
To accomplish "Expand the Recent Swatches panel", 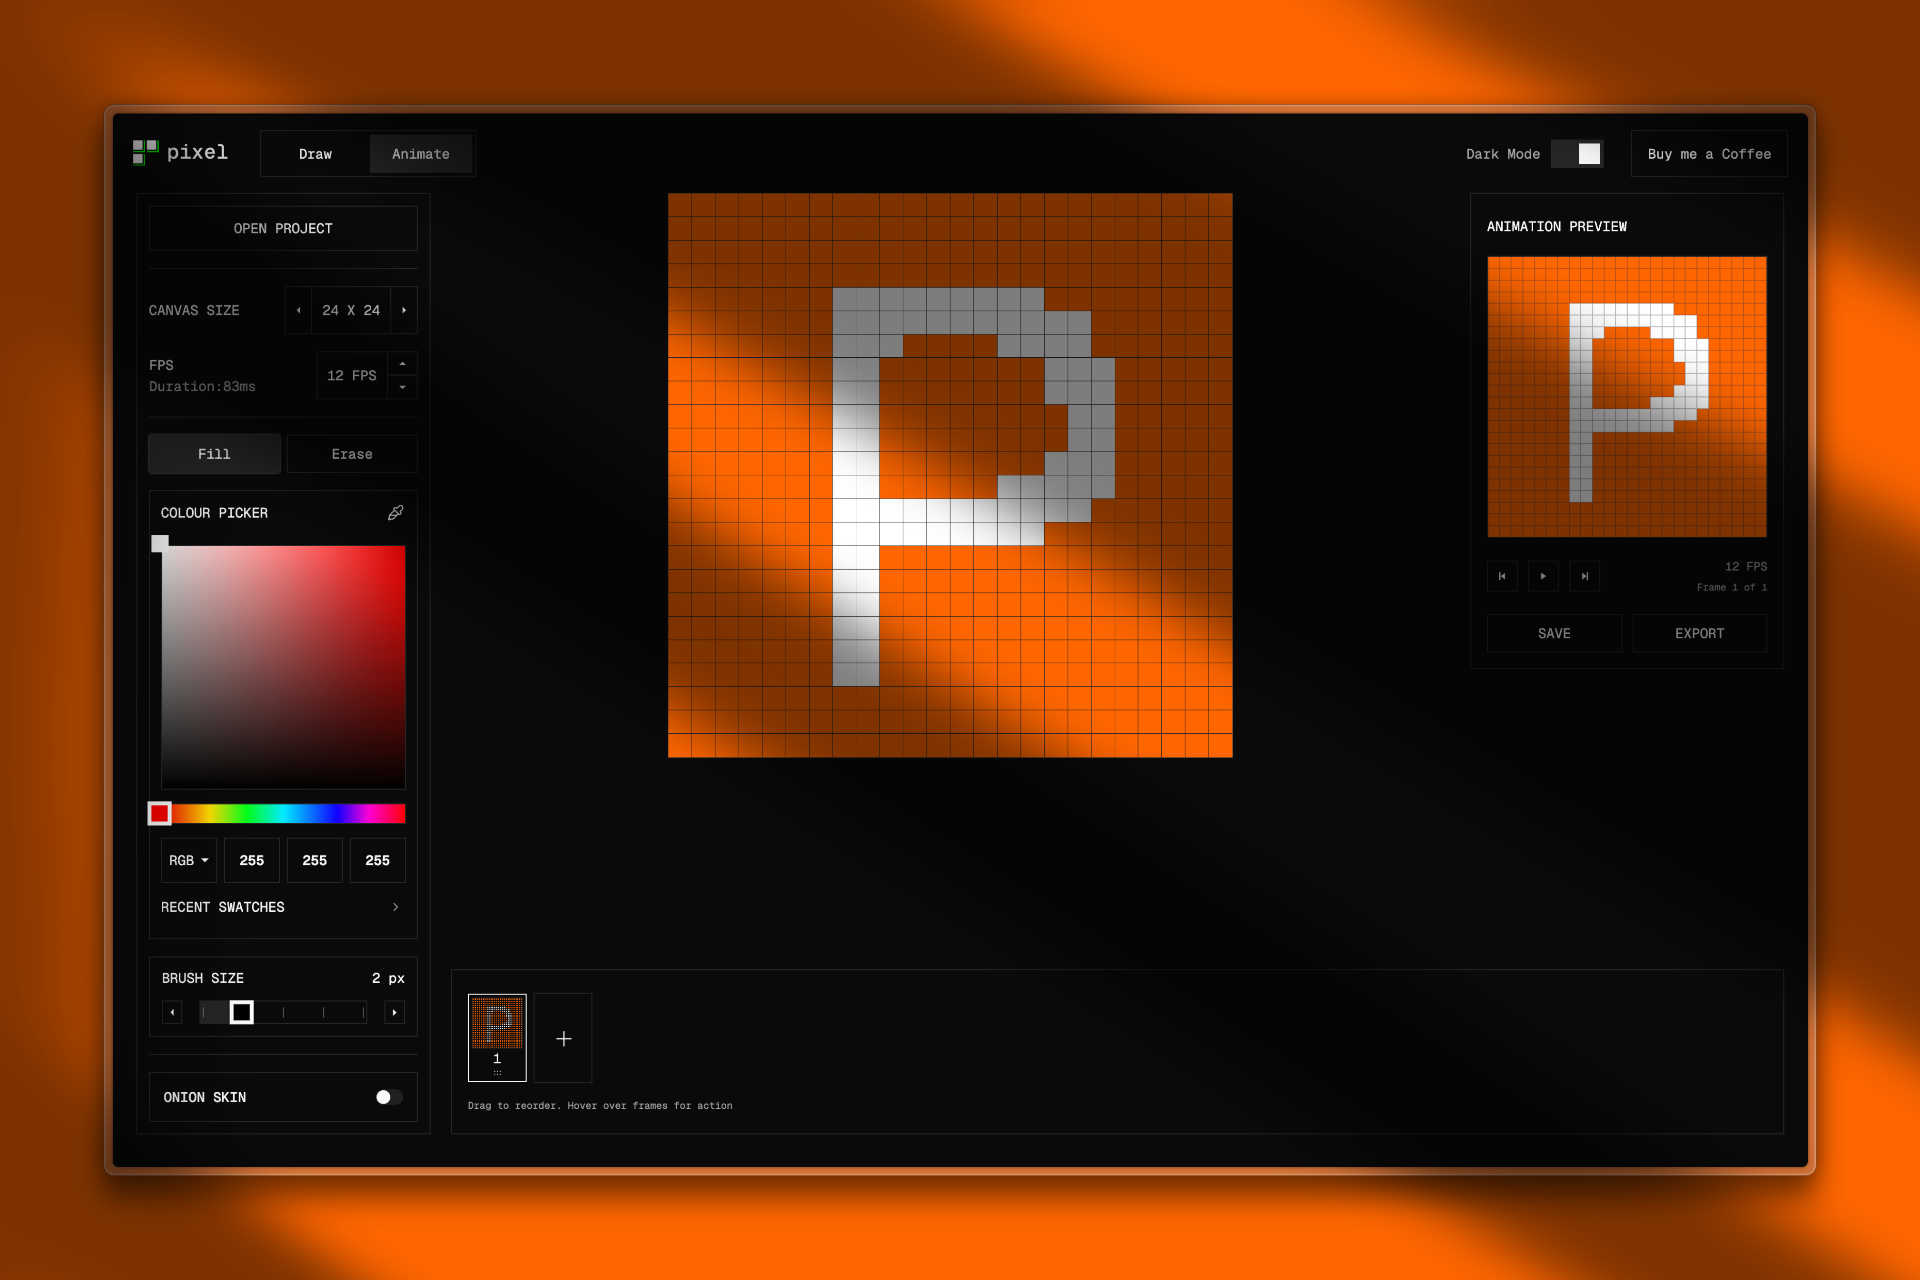I will pyautogui.click(x=395, y=907).
